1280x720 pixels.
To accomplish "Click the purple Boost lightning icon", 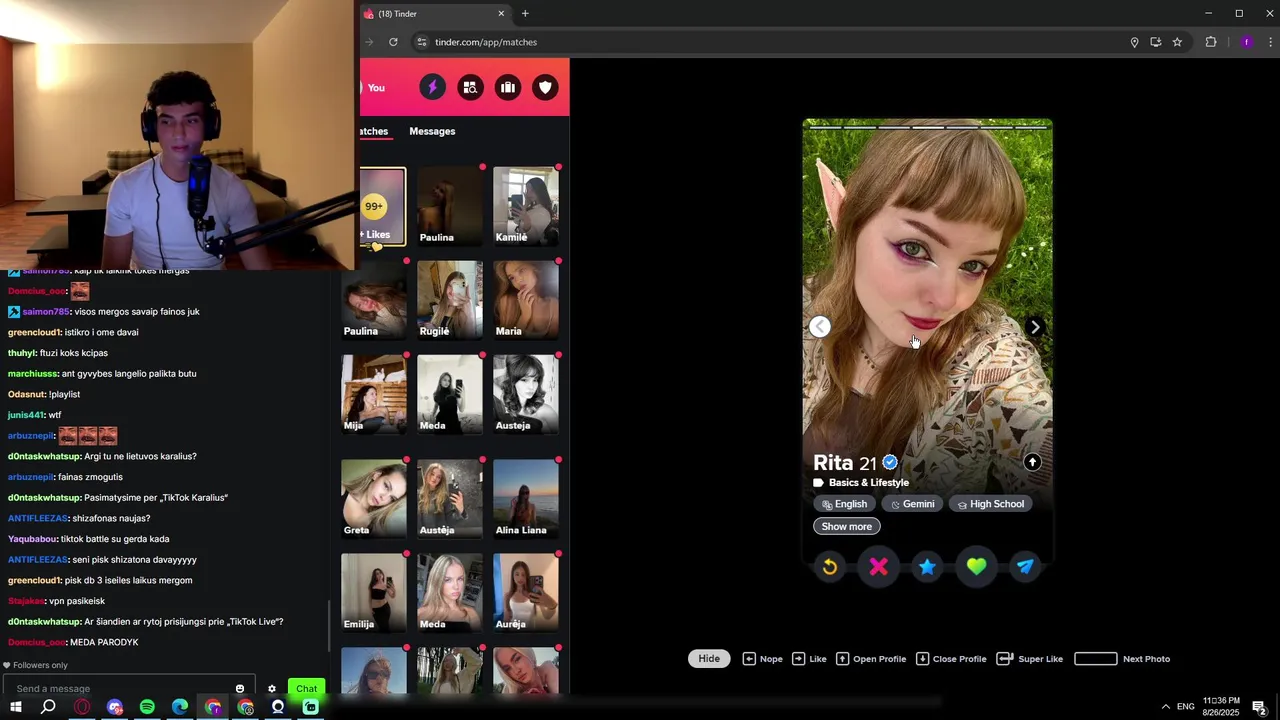I will (x=432, y=88).
